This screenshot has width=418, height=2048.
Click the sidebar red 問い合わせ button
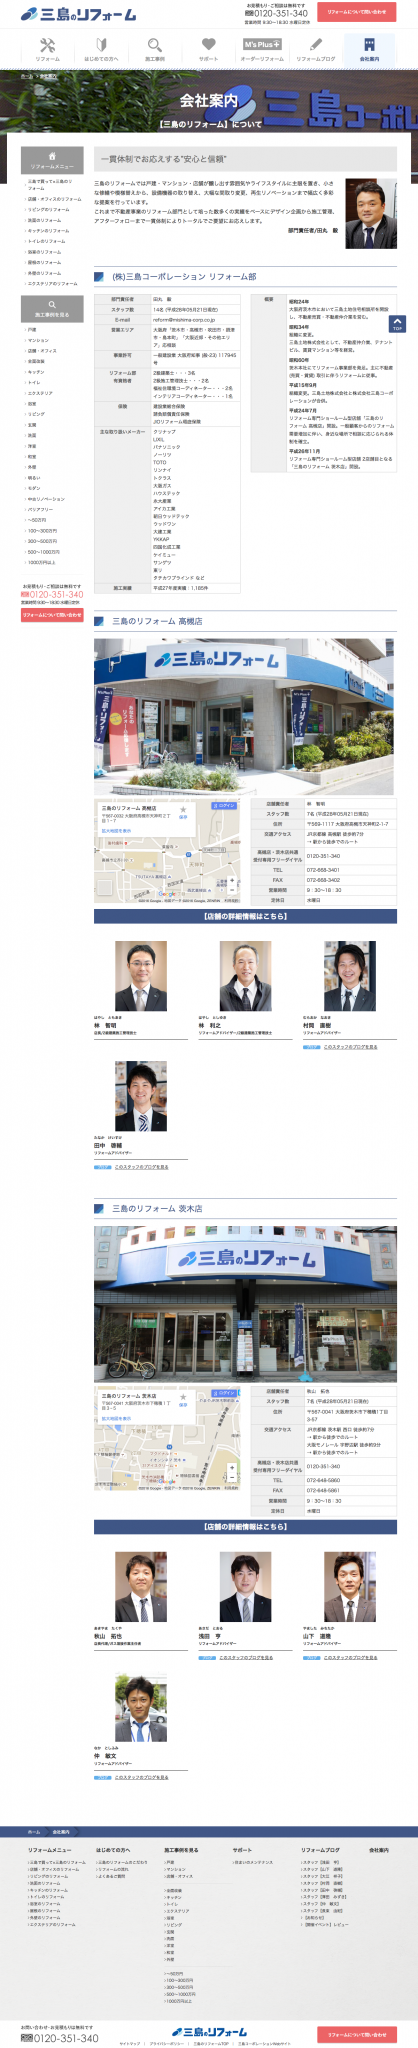pyautogui.click(x=52, y=615)
